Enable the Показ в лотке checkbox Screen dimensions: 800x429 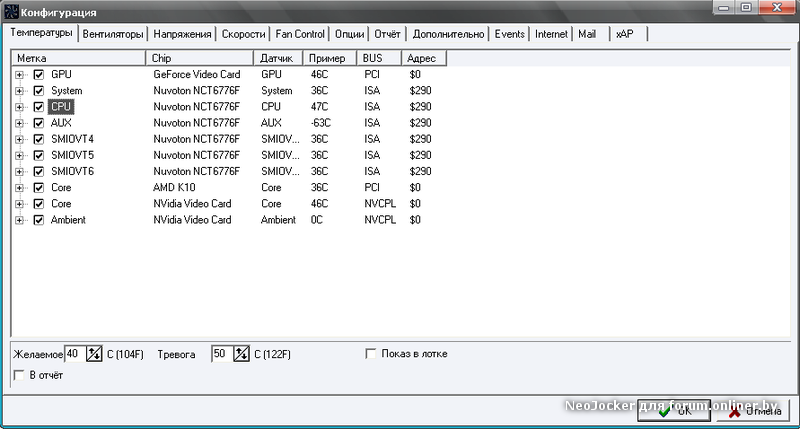(x=371, y=354)
